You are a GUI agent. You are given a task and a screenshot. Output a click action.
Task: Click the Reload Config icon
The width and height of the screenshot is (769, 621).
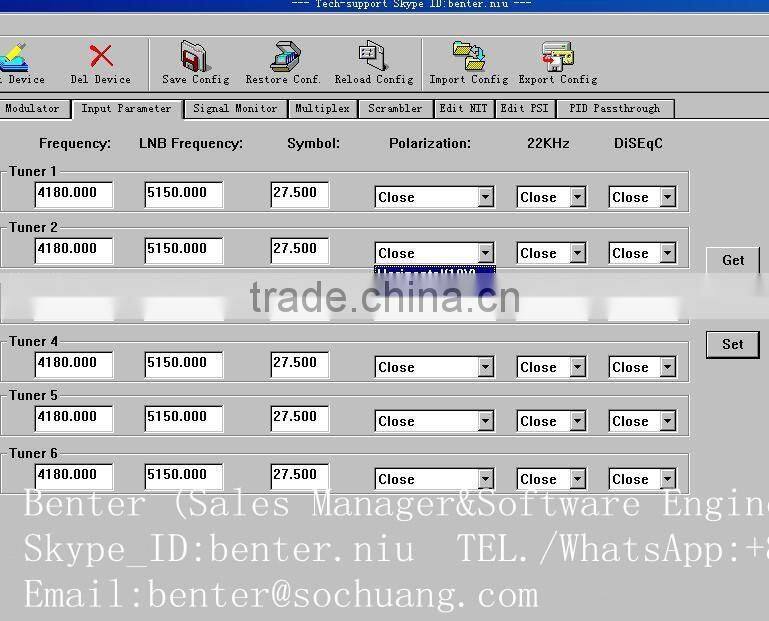[373, 55]
